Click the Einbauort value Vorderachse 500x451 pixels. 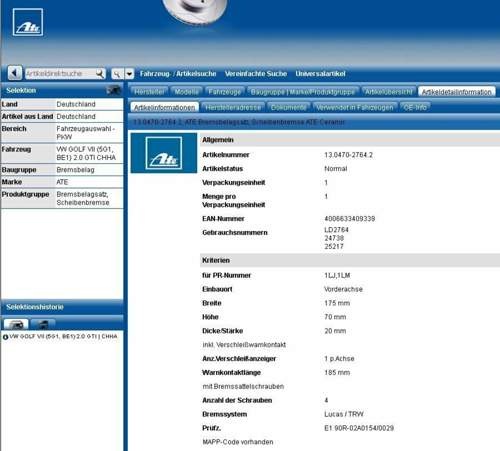(x=343, y=289)
